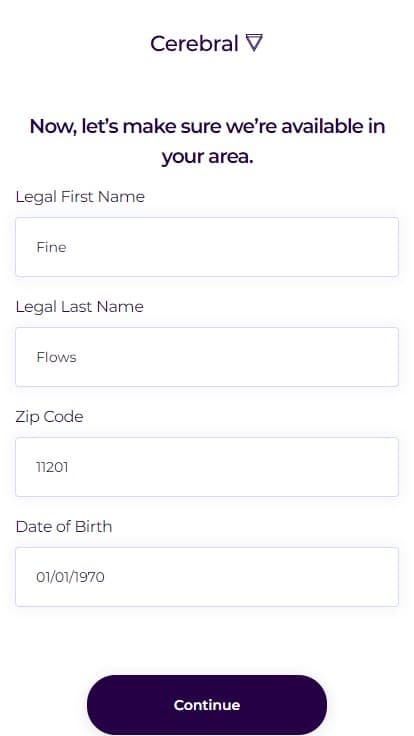Place cursor on the '01/01/1970' date value

click(70, 577)
